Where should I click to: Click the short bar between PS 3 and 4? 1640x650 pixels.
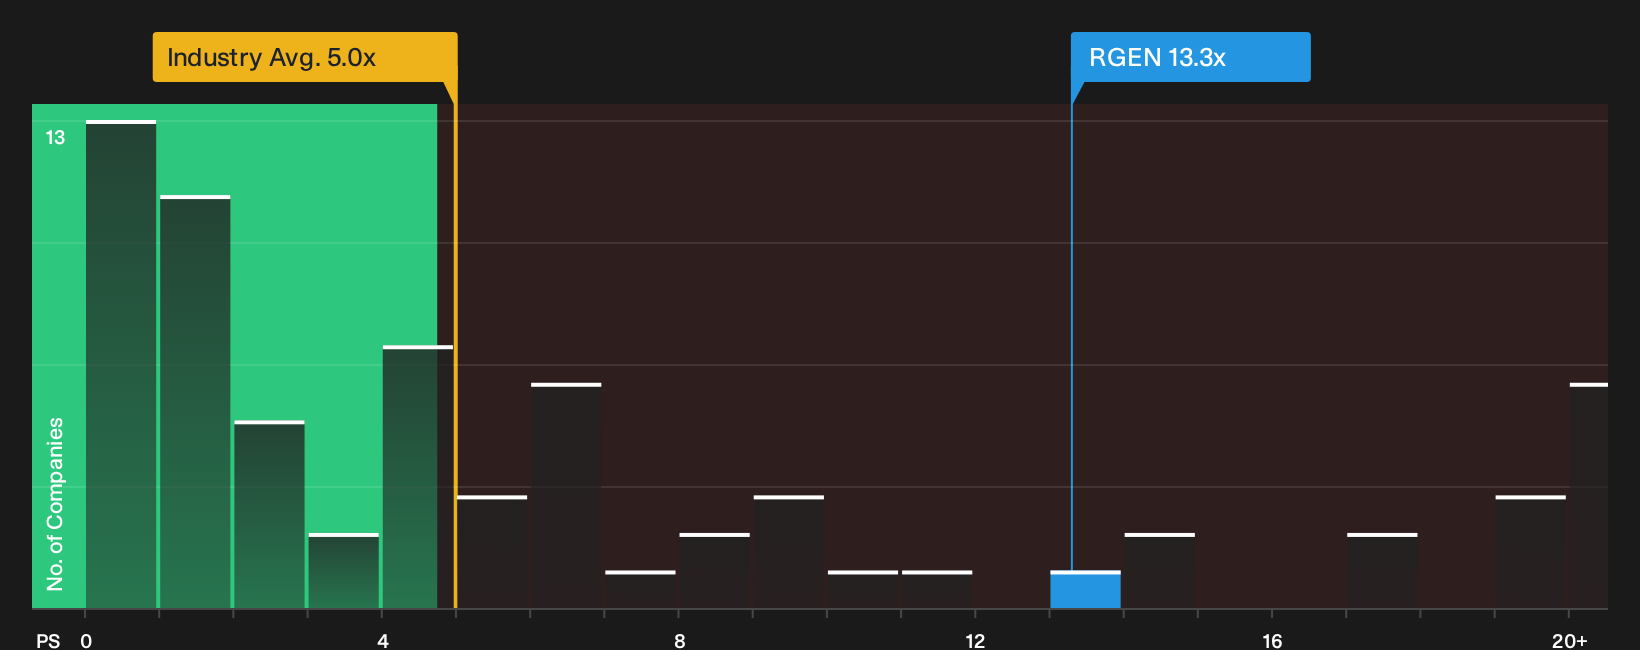343,571
